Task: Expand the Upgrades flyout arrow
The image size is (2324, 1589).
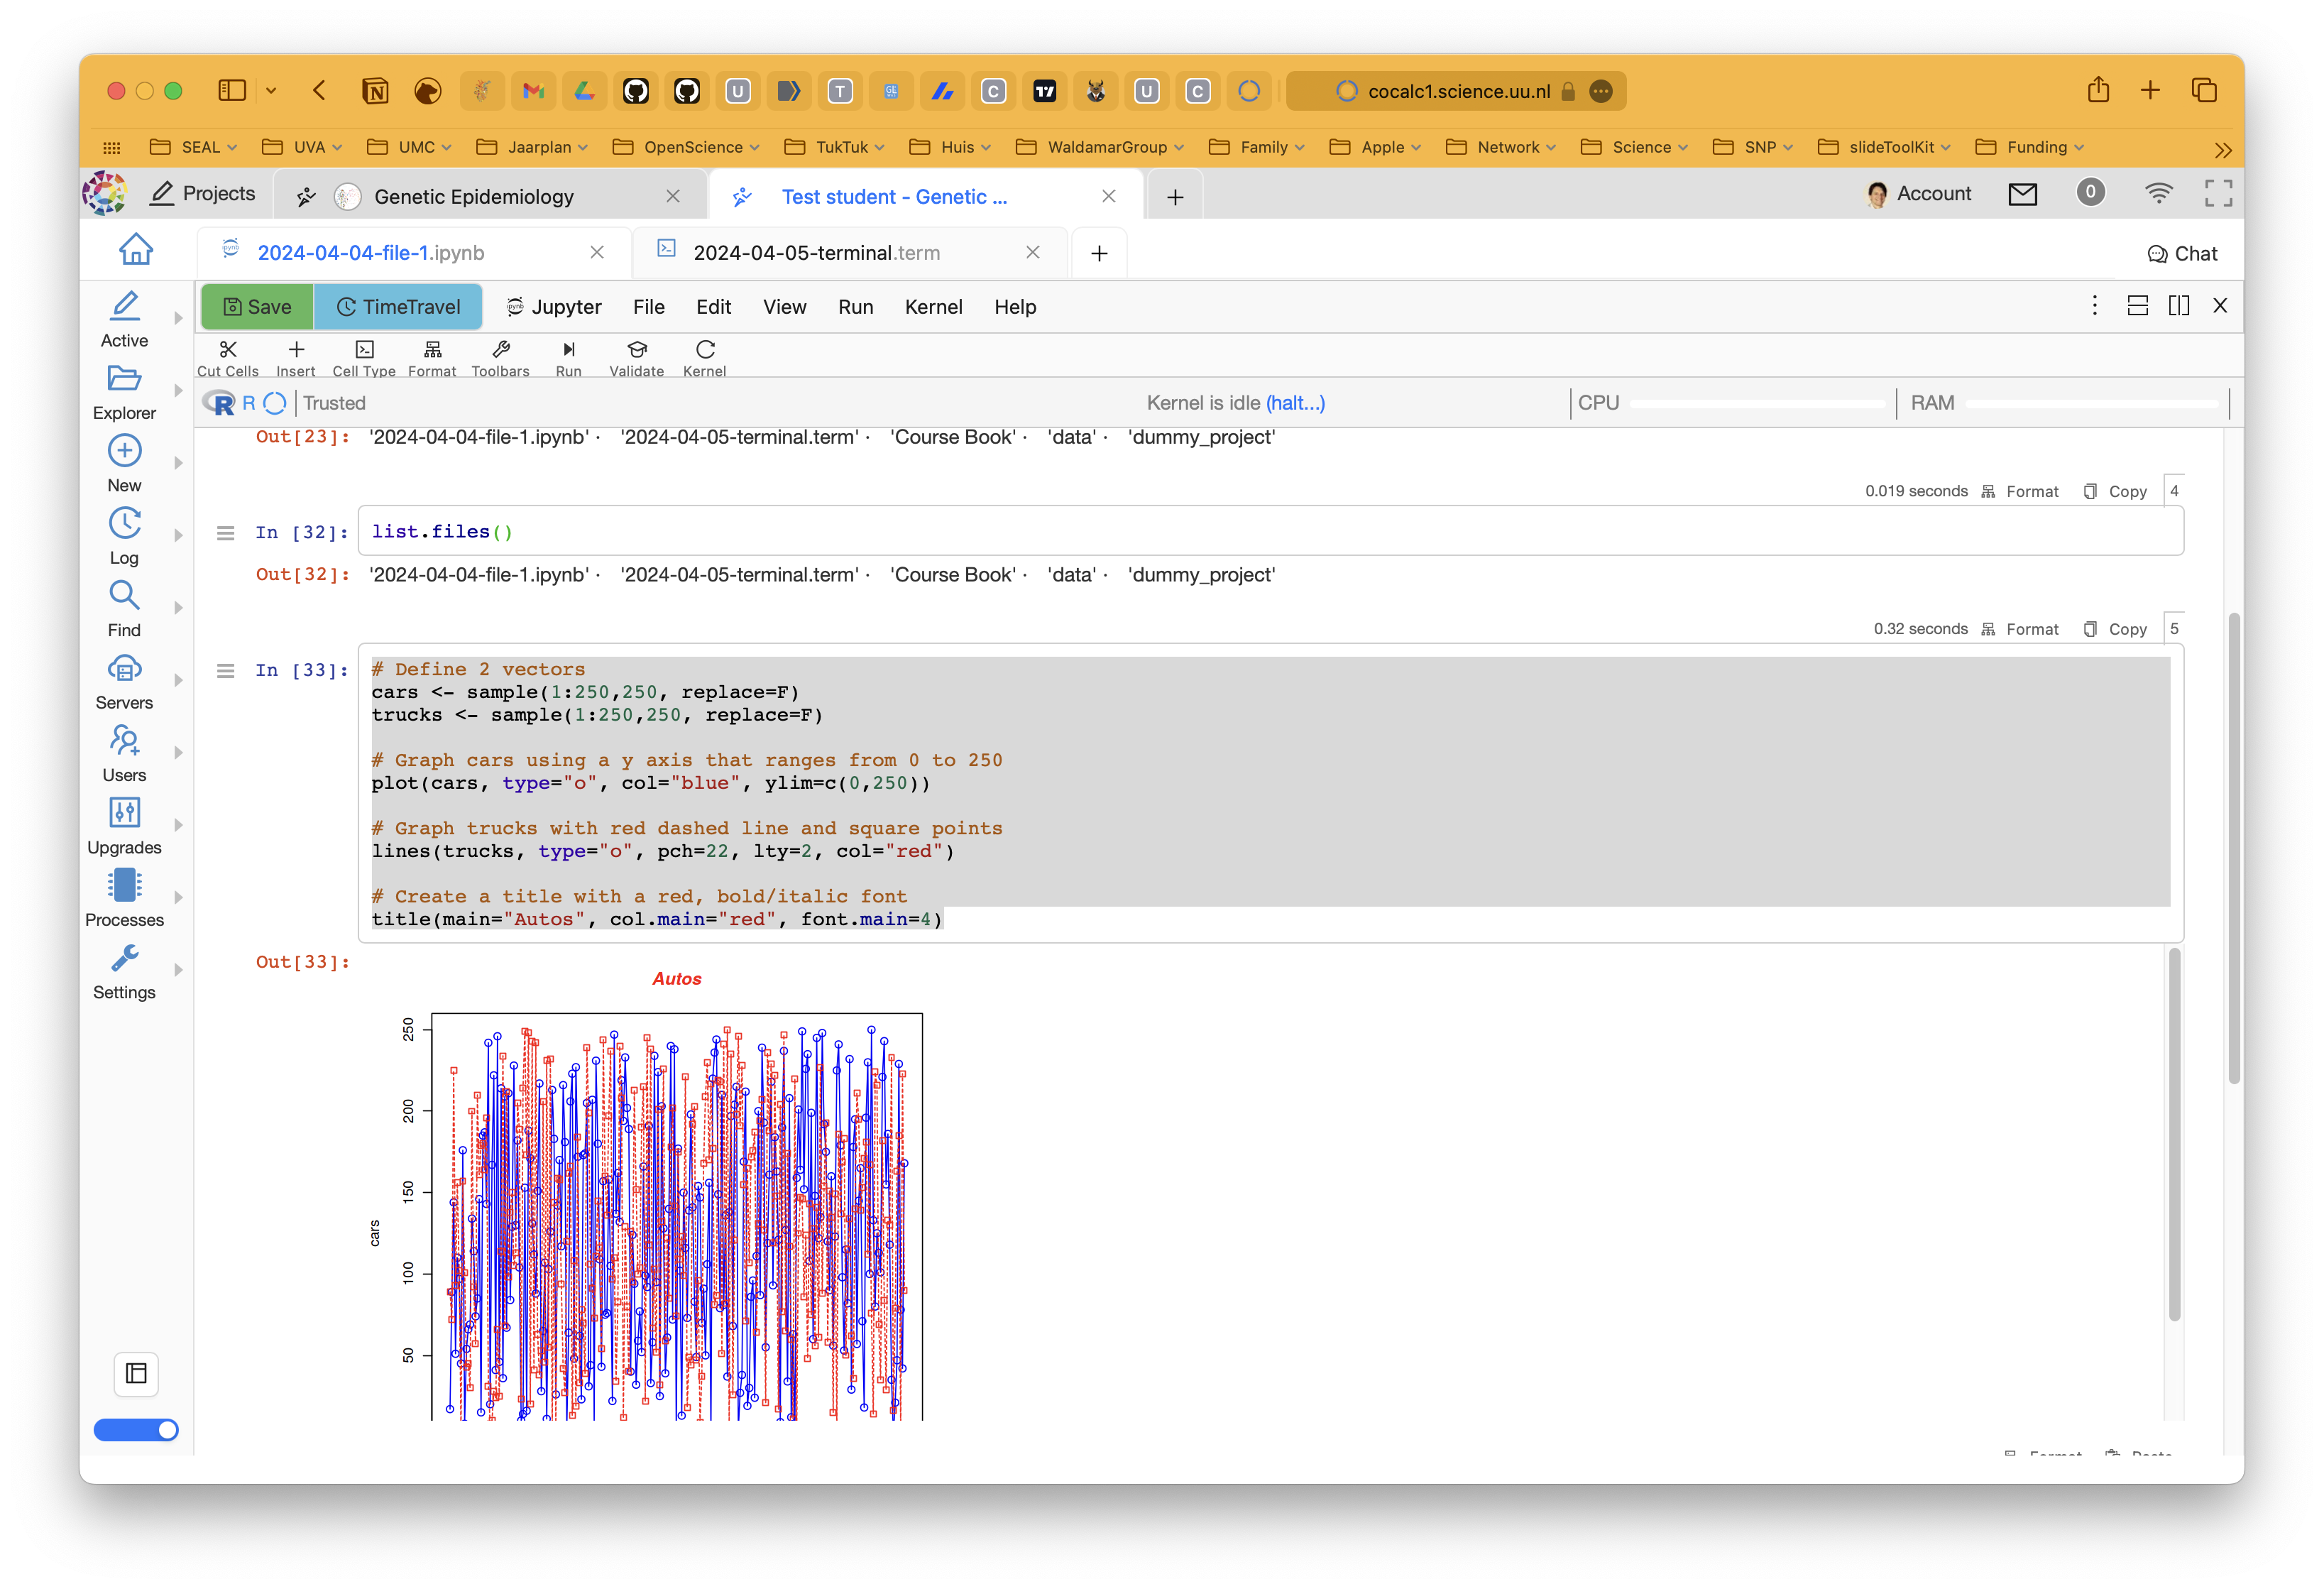Action: (178, 826)
